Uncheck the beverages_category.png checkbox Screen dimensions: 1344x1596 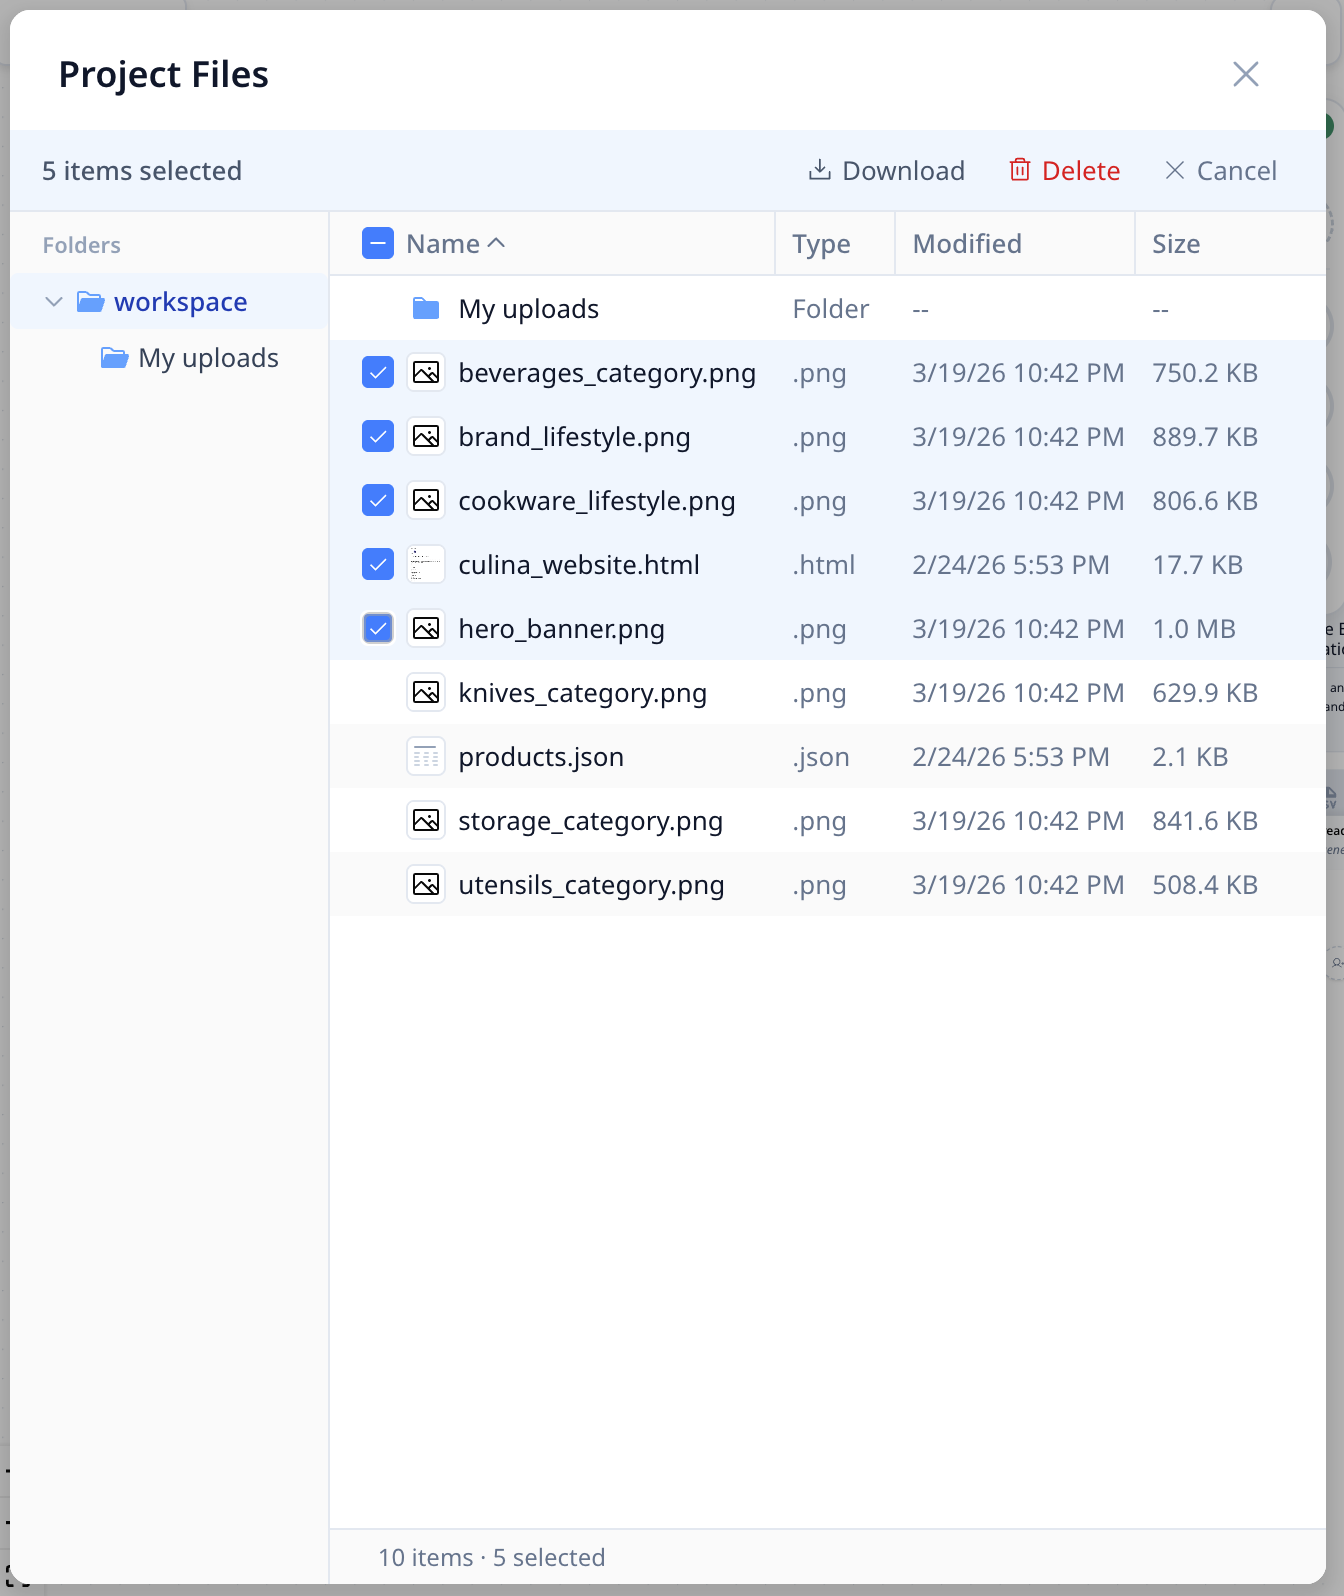[378, 373]
